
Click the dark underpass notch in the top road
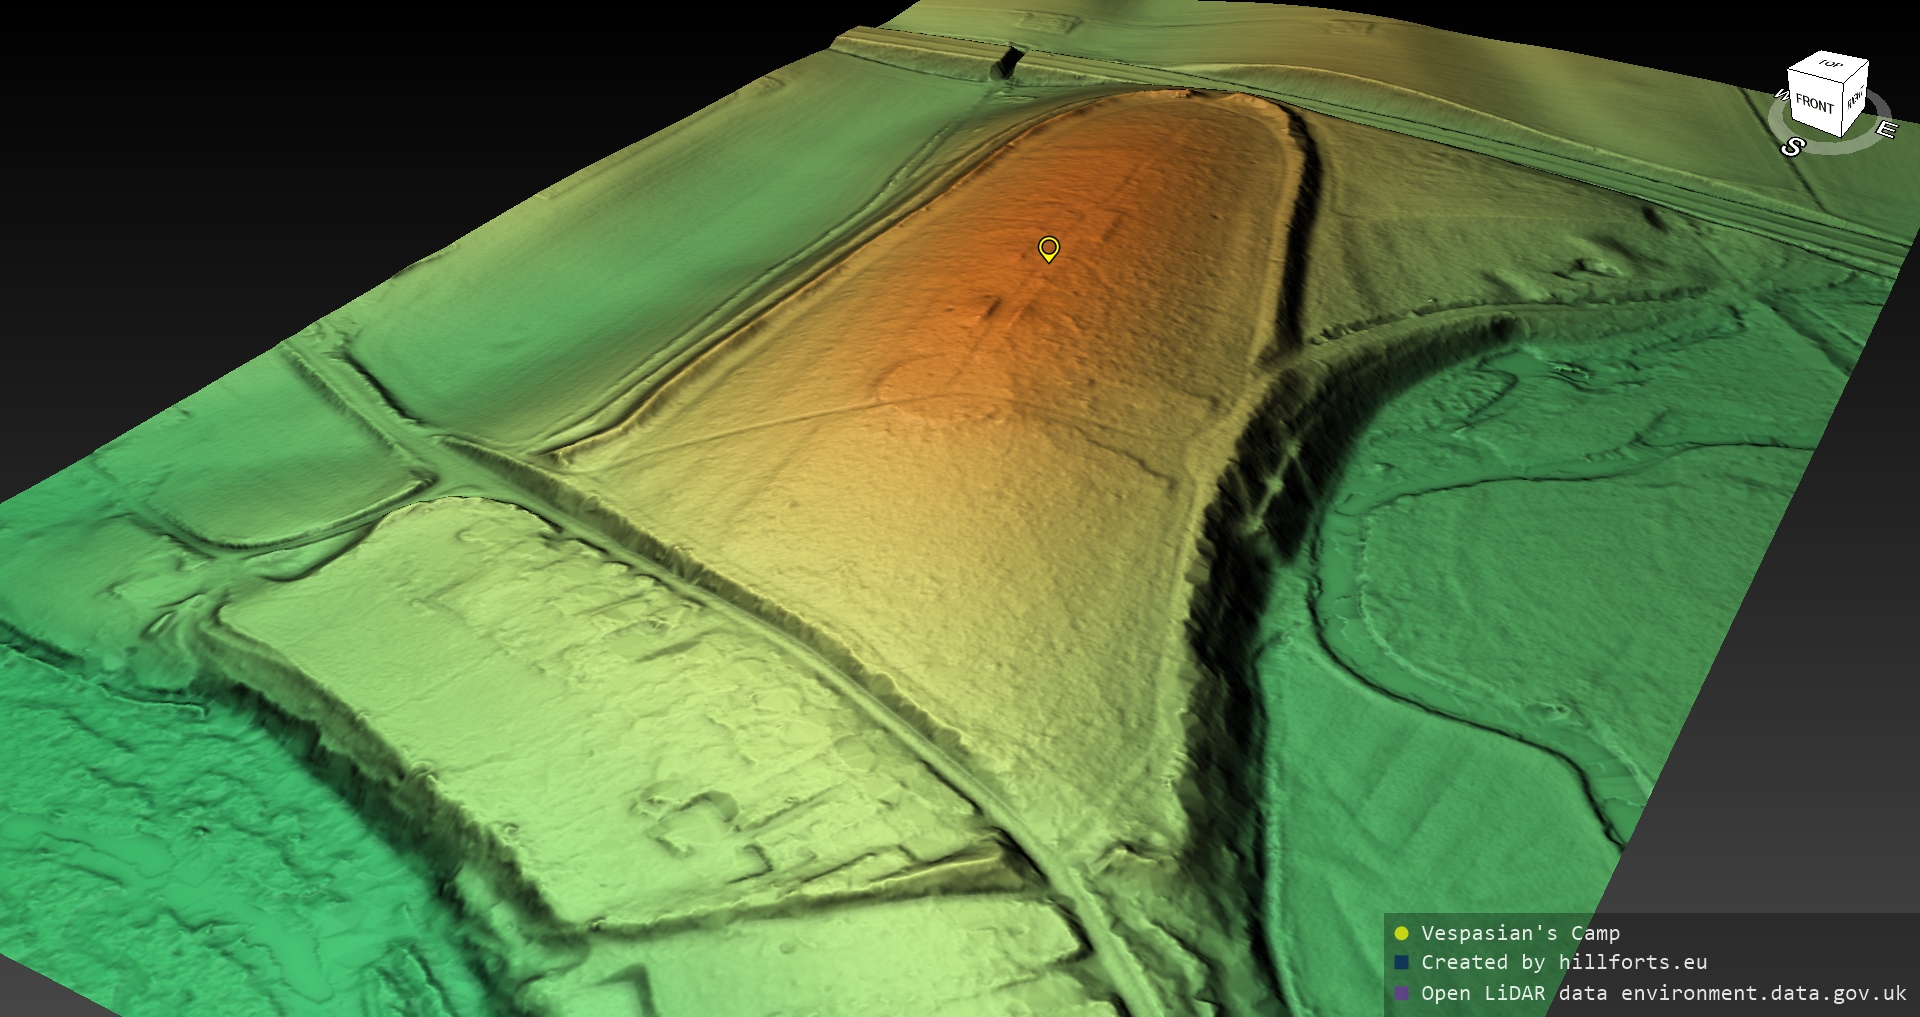pos(1010,62)
